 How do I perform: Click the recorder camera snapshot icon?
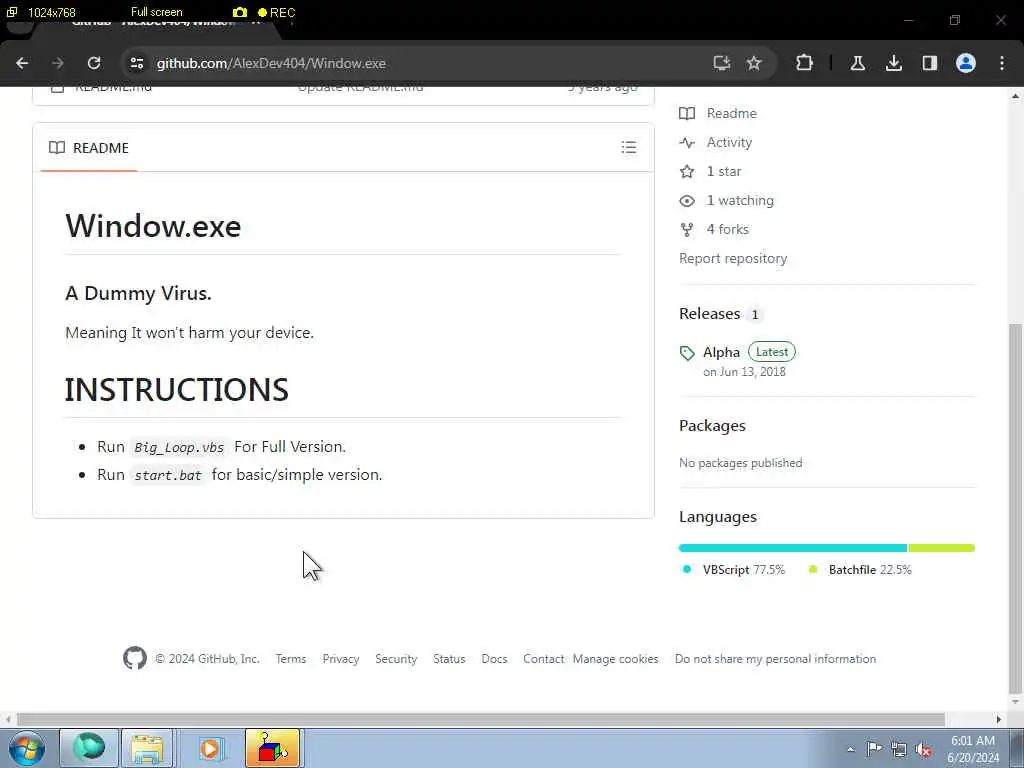click(240, 12)
